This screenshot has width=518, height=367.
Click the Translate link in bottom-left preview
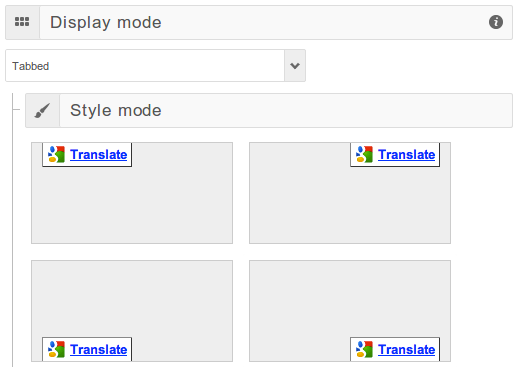click(99, 349)
